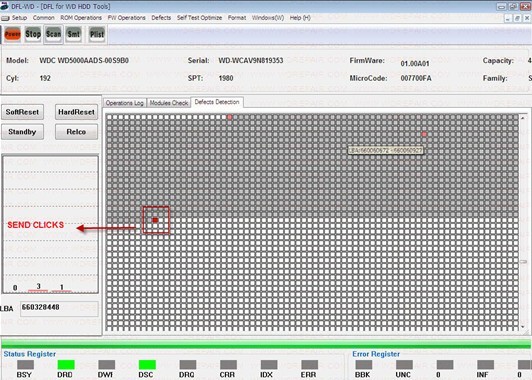Open the FW Operations menu
This screenshot has height=380, width=532.
tap(127, 18)
